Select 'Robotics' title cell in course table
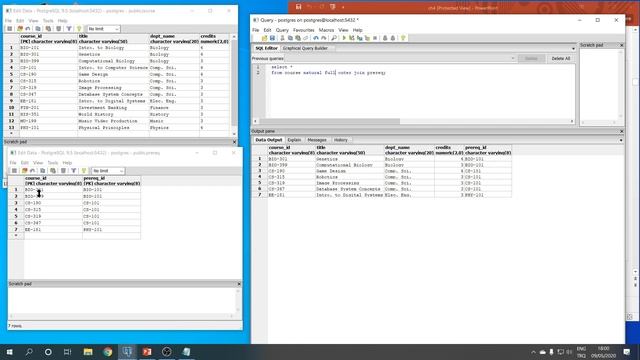Screen dimensions: 640x360 click(113, 81)
